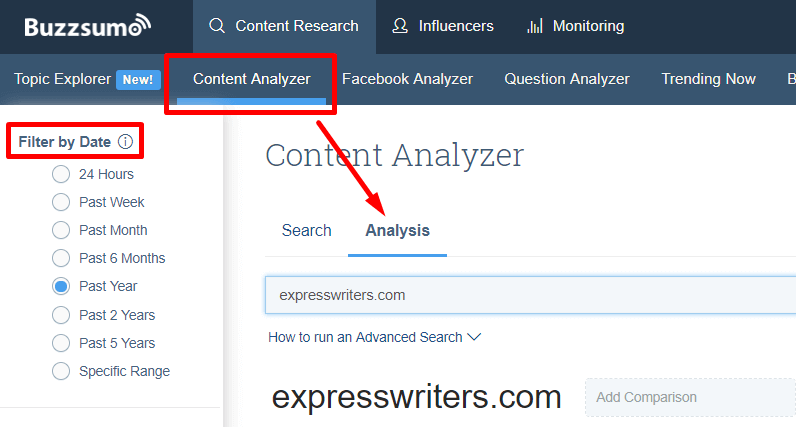Switch to the Search tab
The height and width of the screenshot is (427, 796).
(306, 230)
